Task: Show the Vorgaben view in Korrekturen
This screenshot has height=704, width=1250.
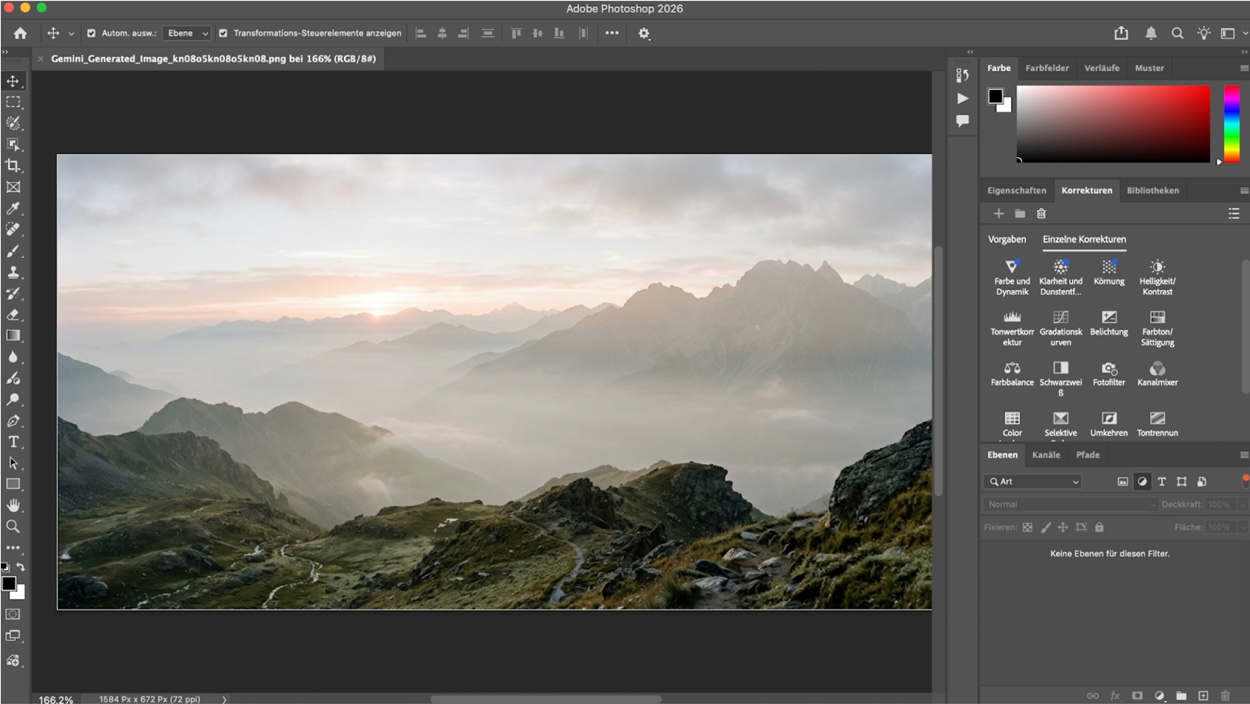Action: point(1007,239)
